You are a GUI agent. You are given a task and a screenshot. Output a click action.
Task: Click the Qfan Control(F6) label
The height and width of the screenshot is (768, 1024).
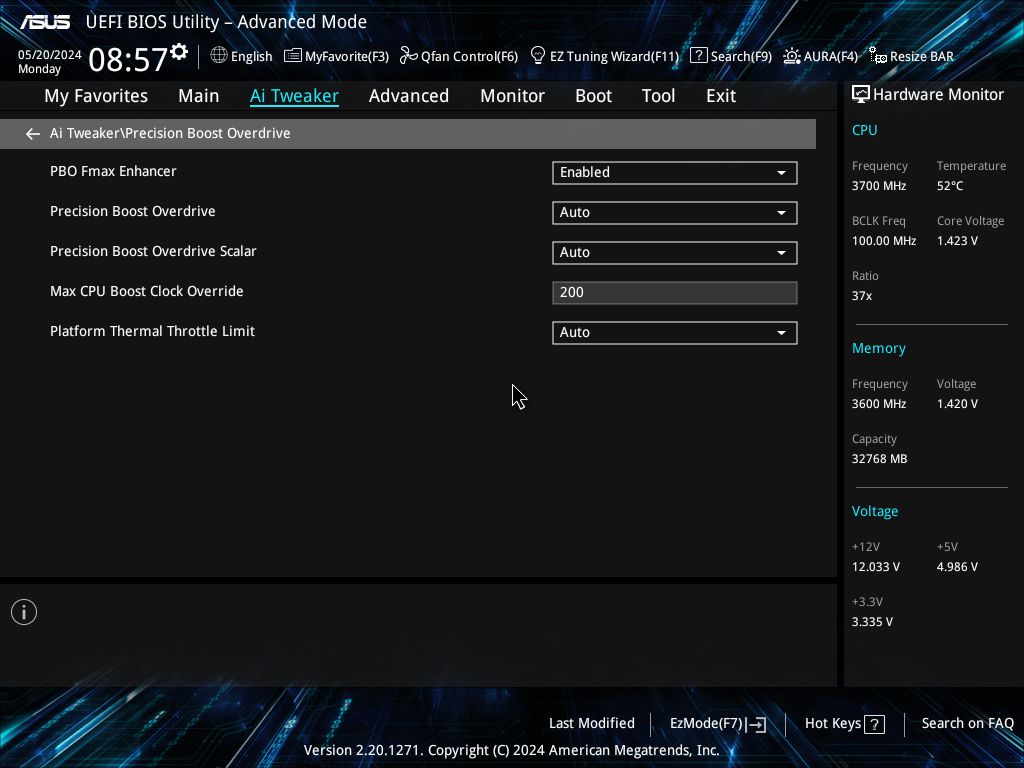tap(470, 56)
